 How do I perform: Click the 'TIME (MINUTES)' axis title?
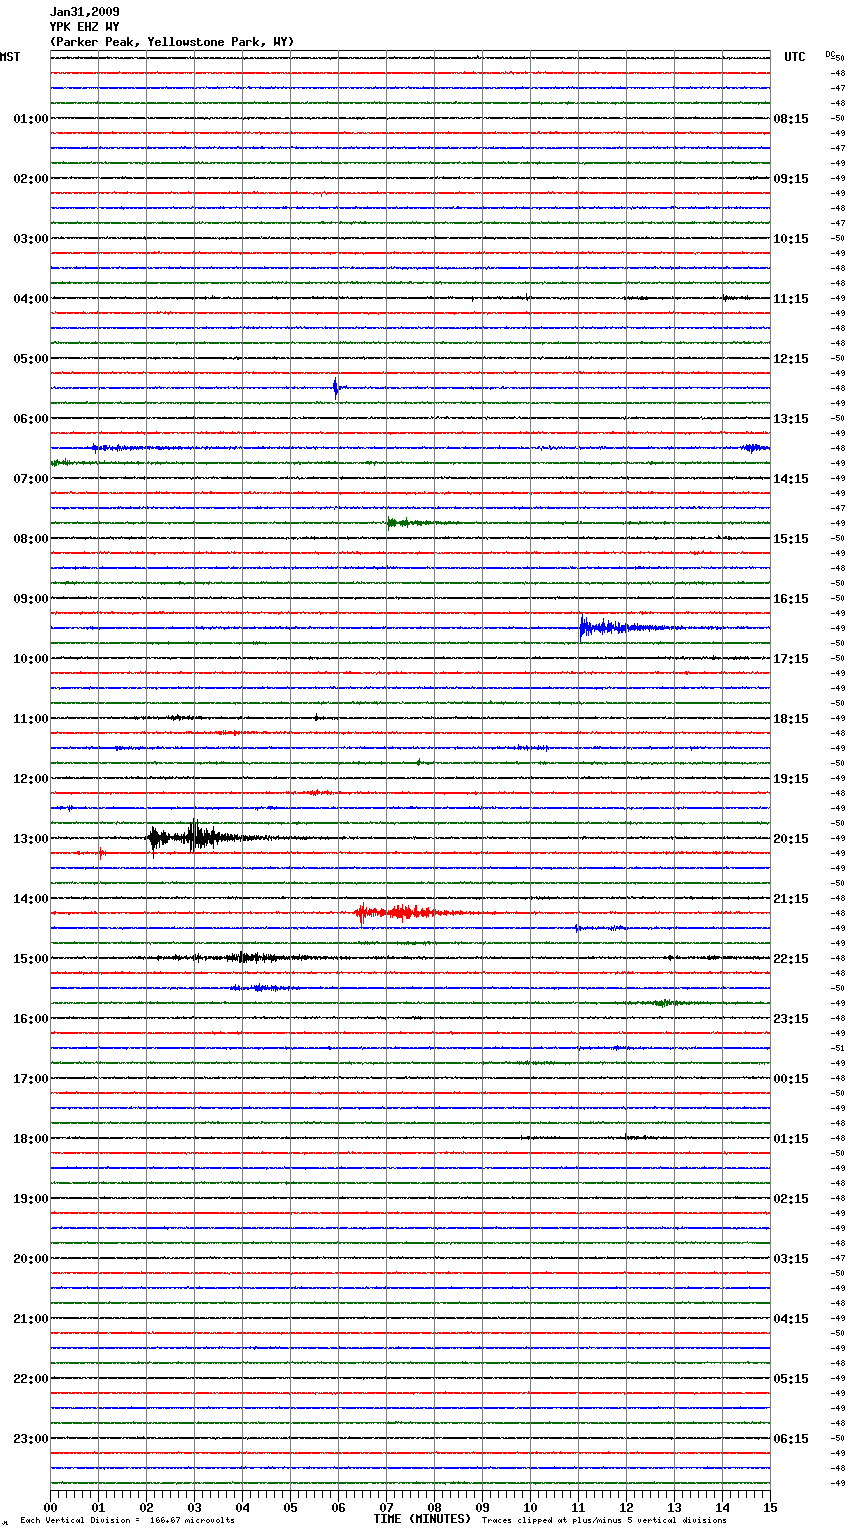pyautogui.click(x=422, y=1519)
